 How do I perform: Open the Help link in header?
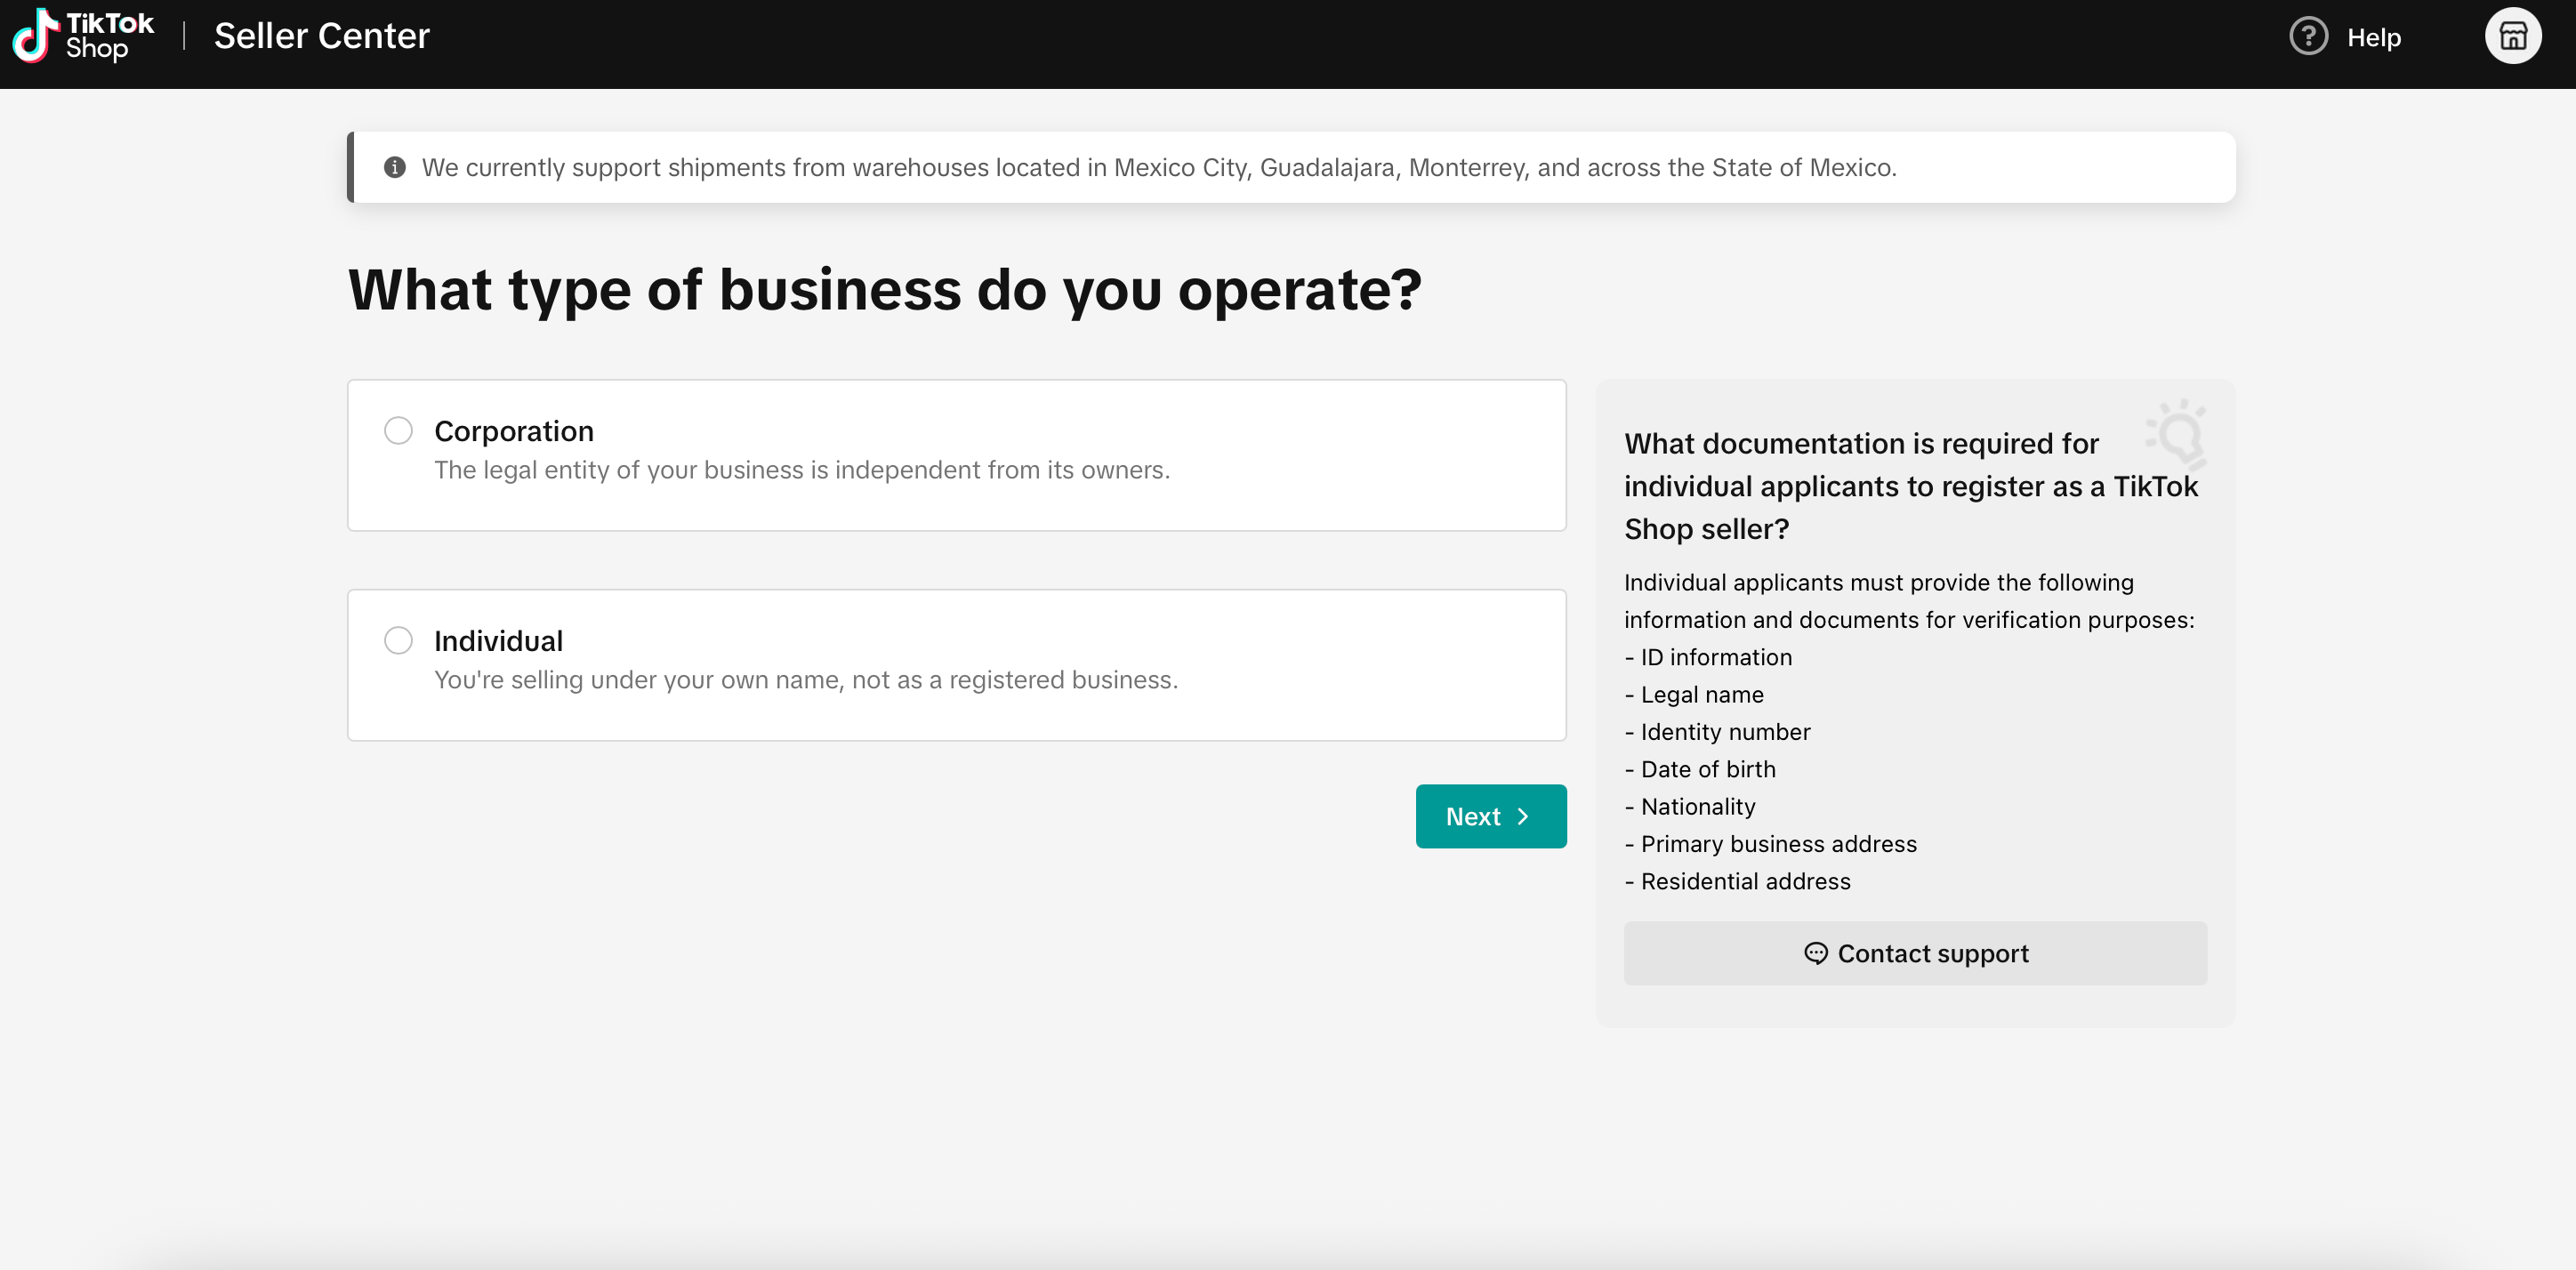2373,38
